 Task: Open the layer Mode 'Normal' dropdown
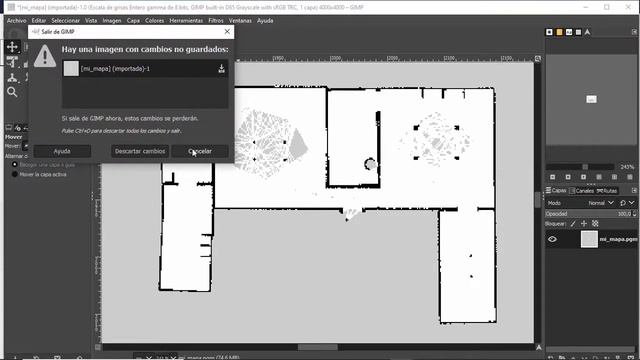coord(600,203)
